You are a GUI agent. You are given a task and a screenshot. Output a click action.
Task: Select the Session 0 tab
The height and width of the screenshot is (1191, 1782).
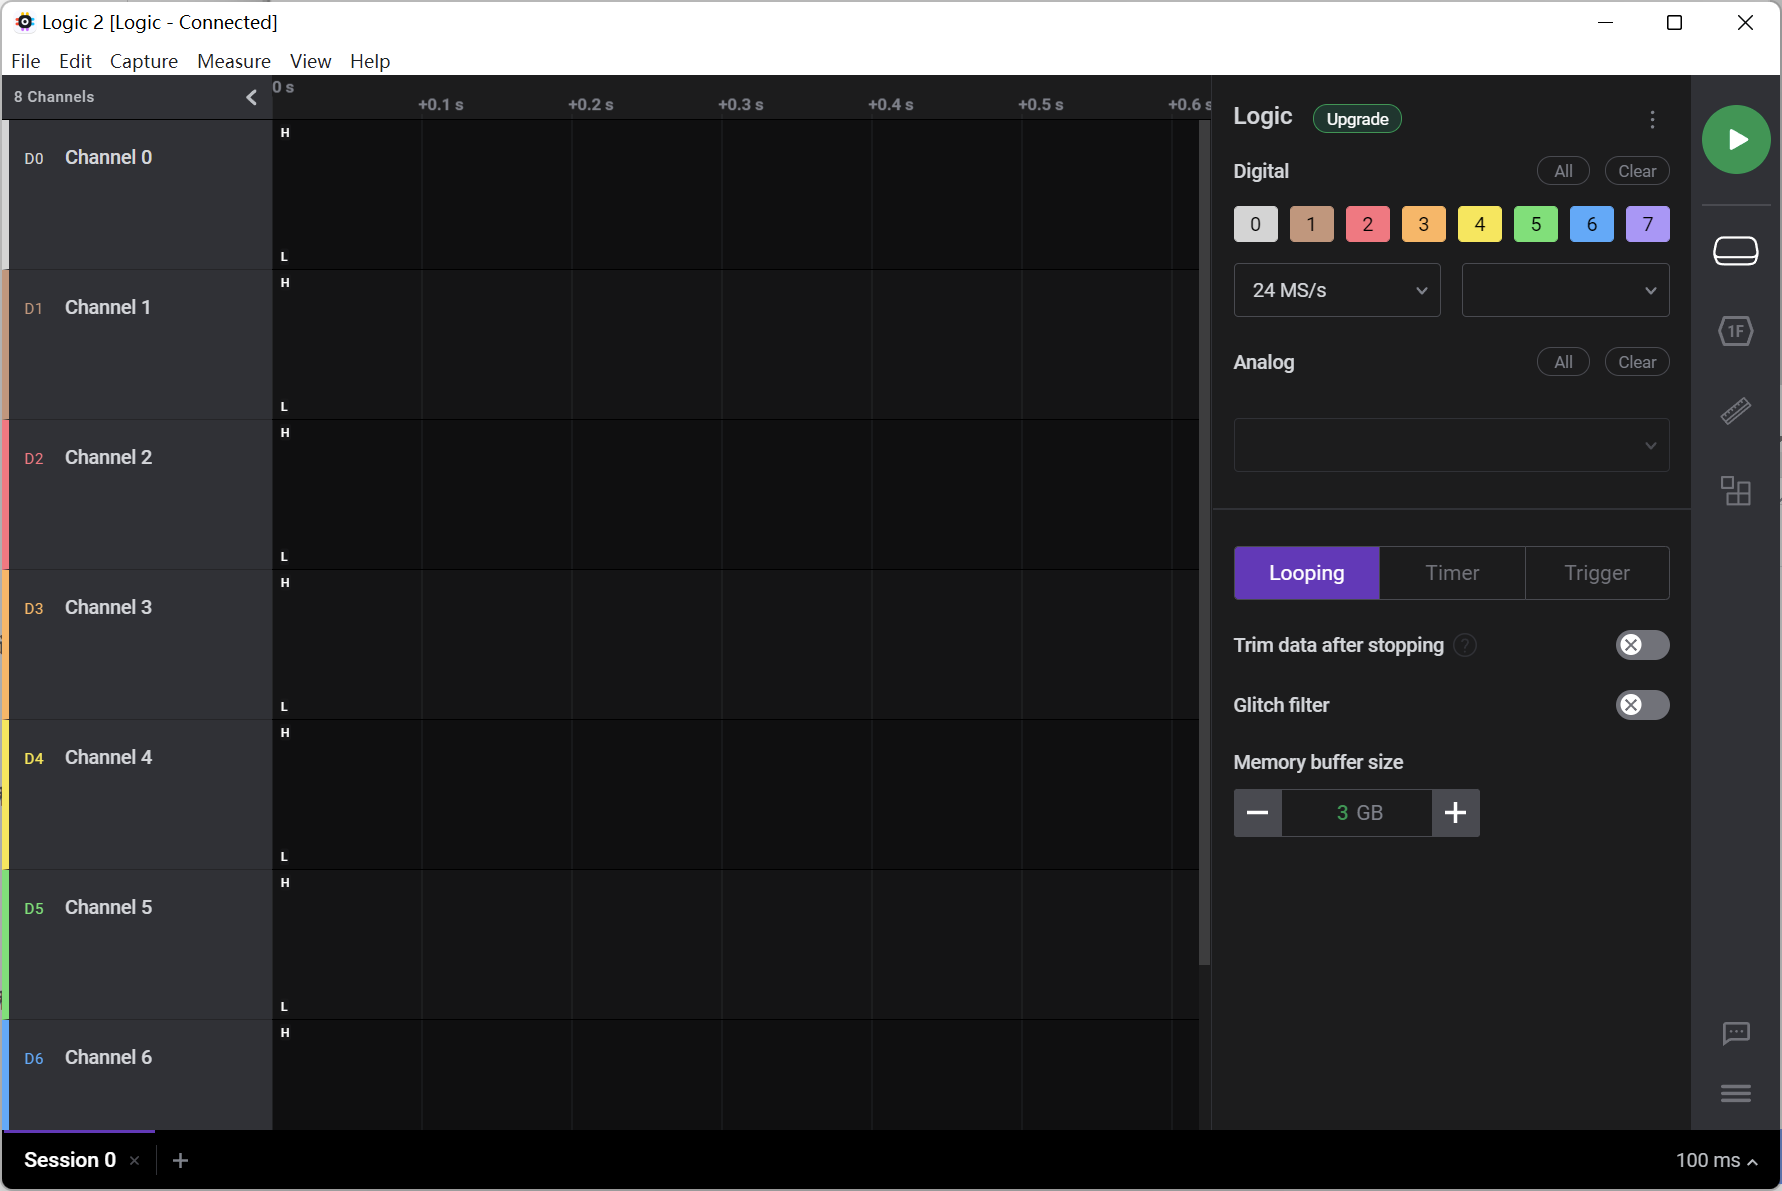pyautogui.click(x=70, y=1160)
